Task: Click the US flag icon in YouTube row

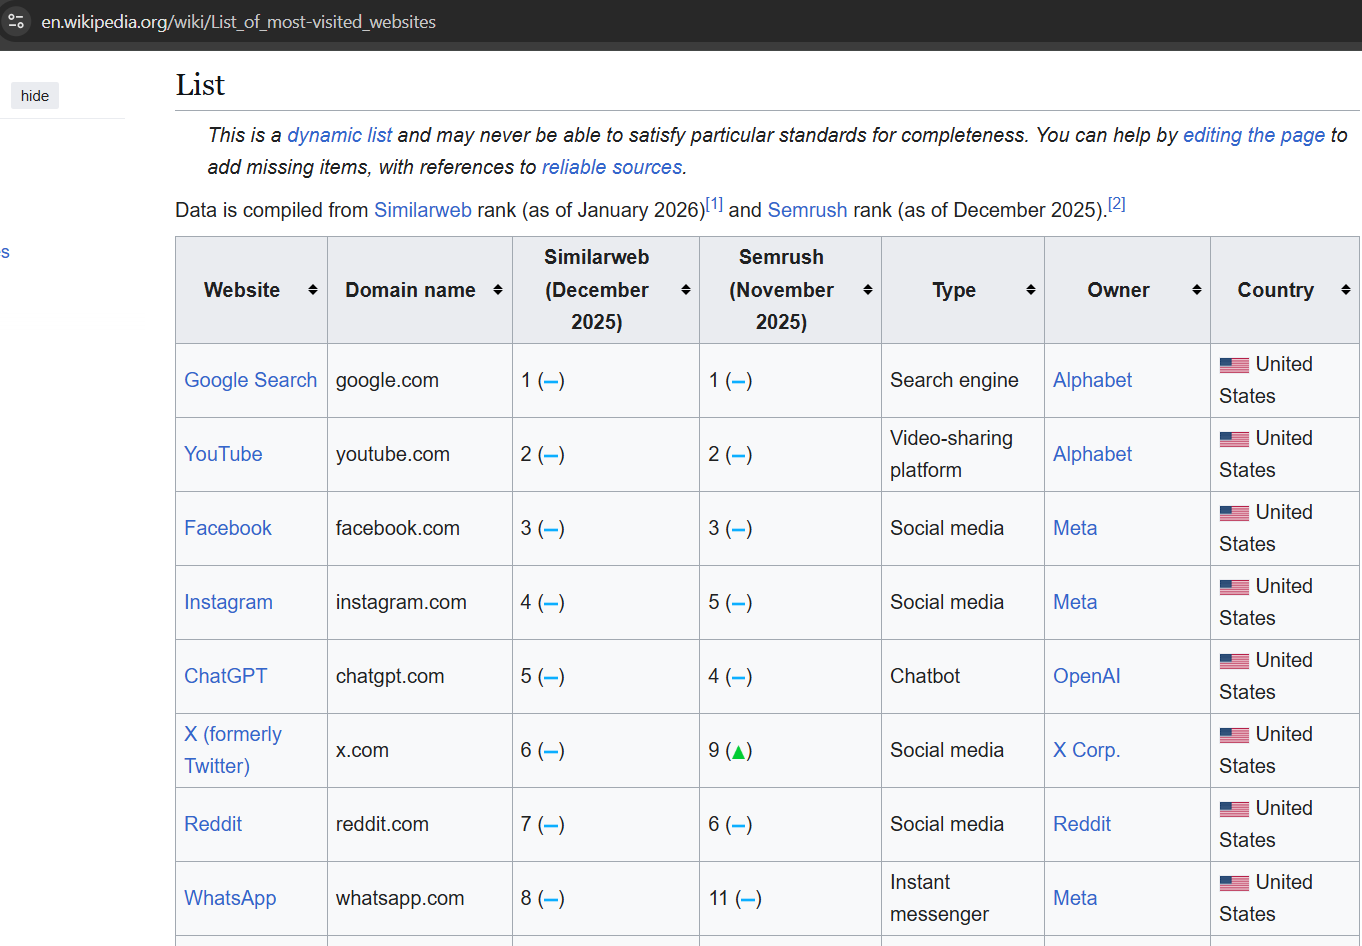Action: [1234, 439]
